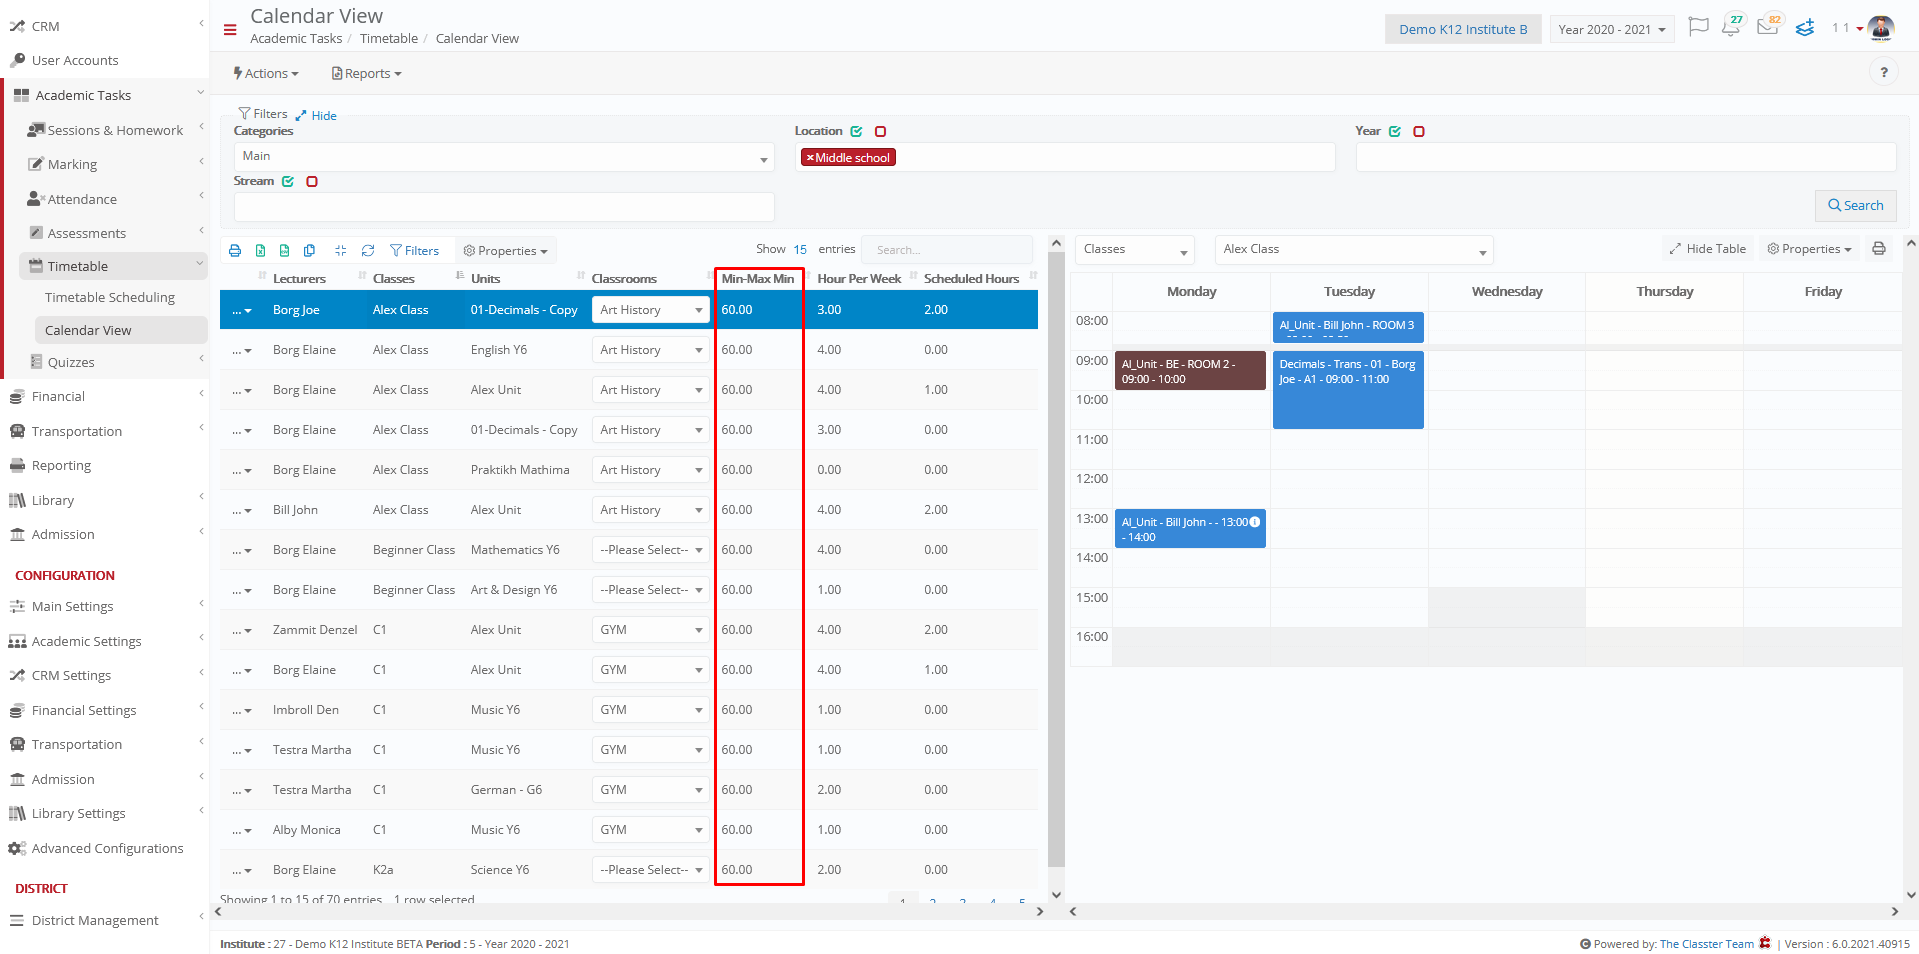The image size is (1919, 954).
Task: Open the user profile avatar
Action: click(x=1881, y=28)
